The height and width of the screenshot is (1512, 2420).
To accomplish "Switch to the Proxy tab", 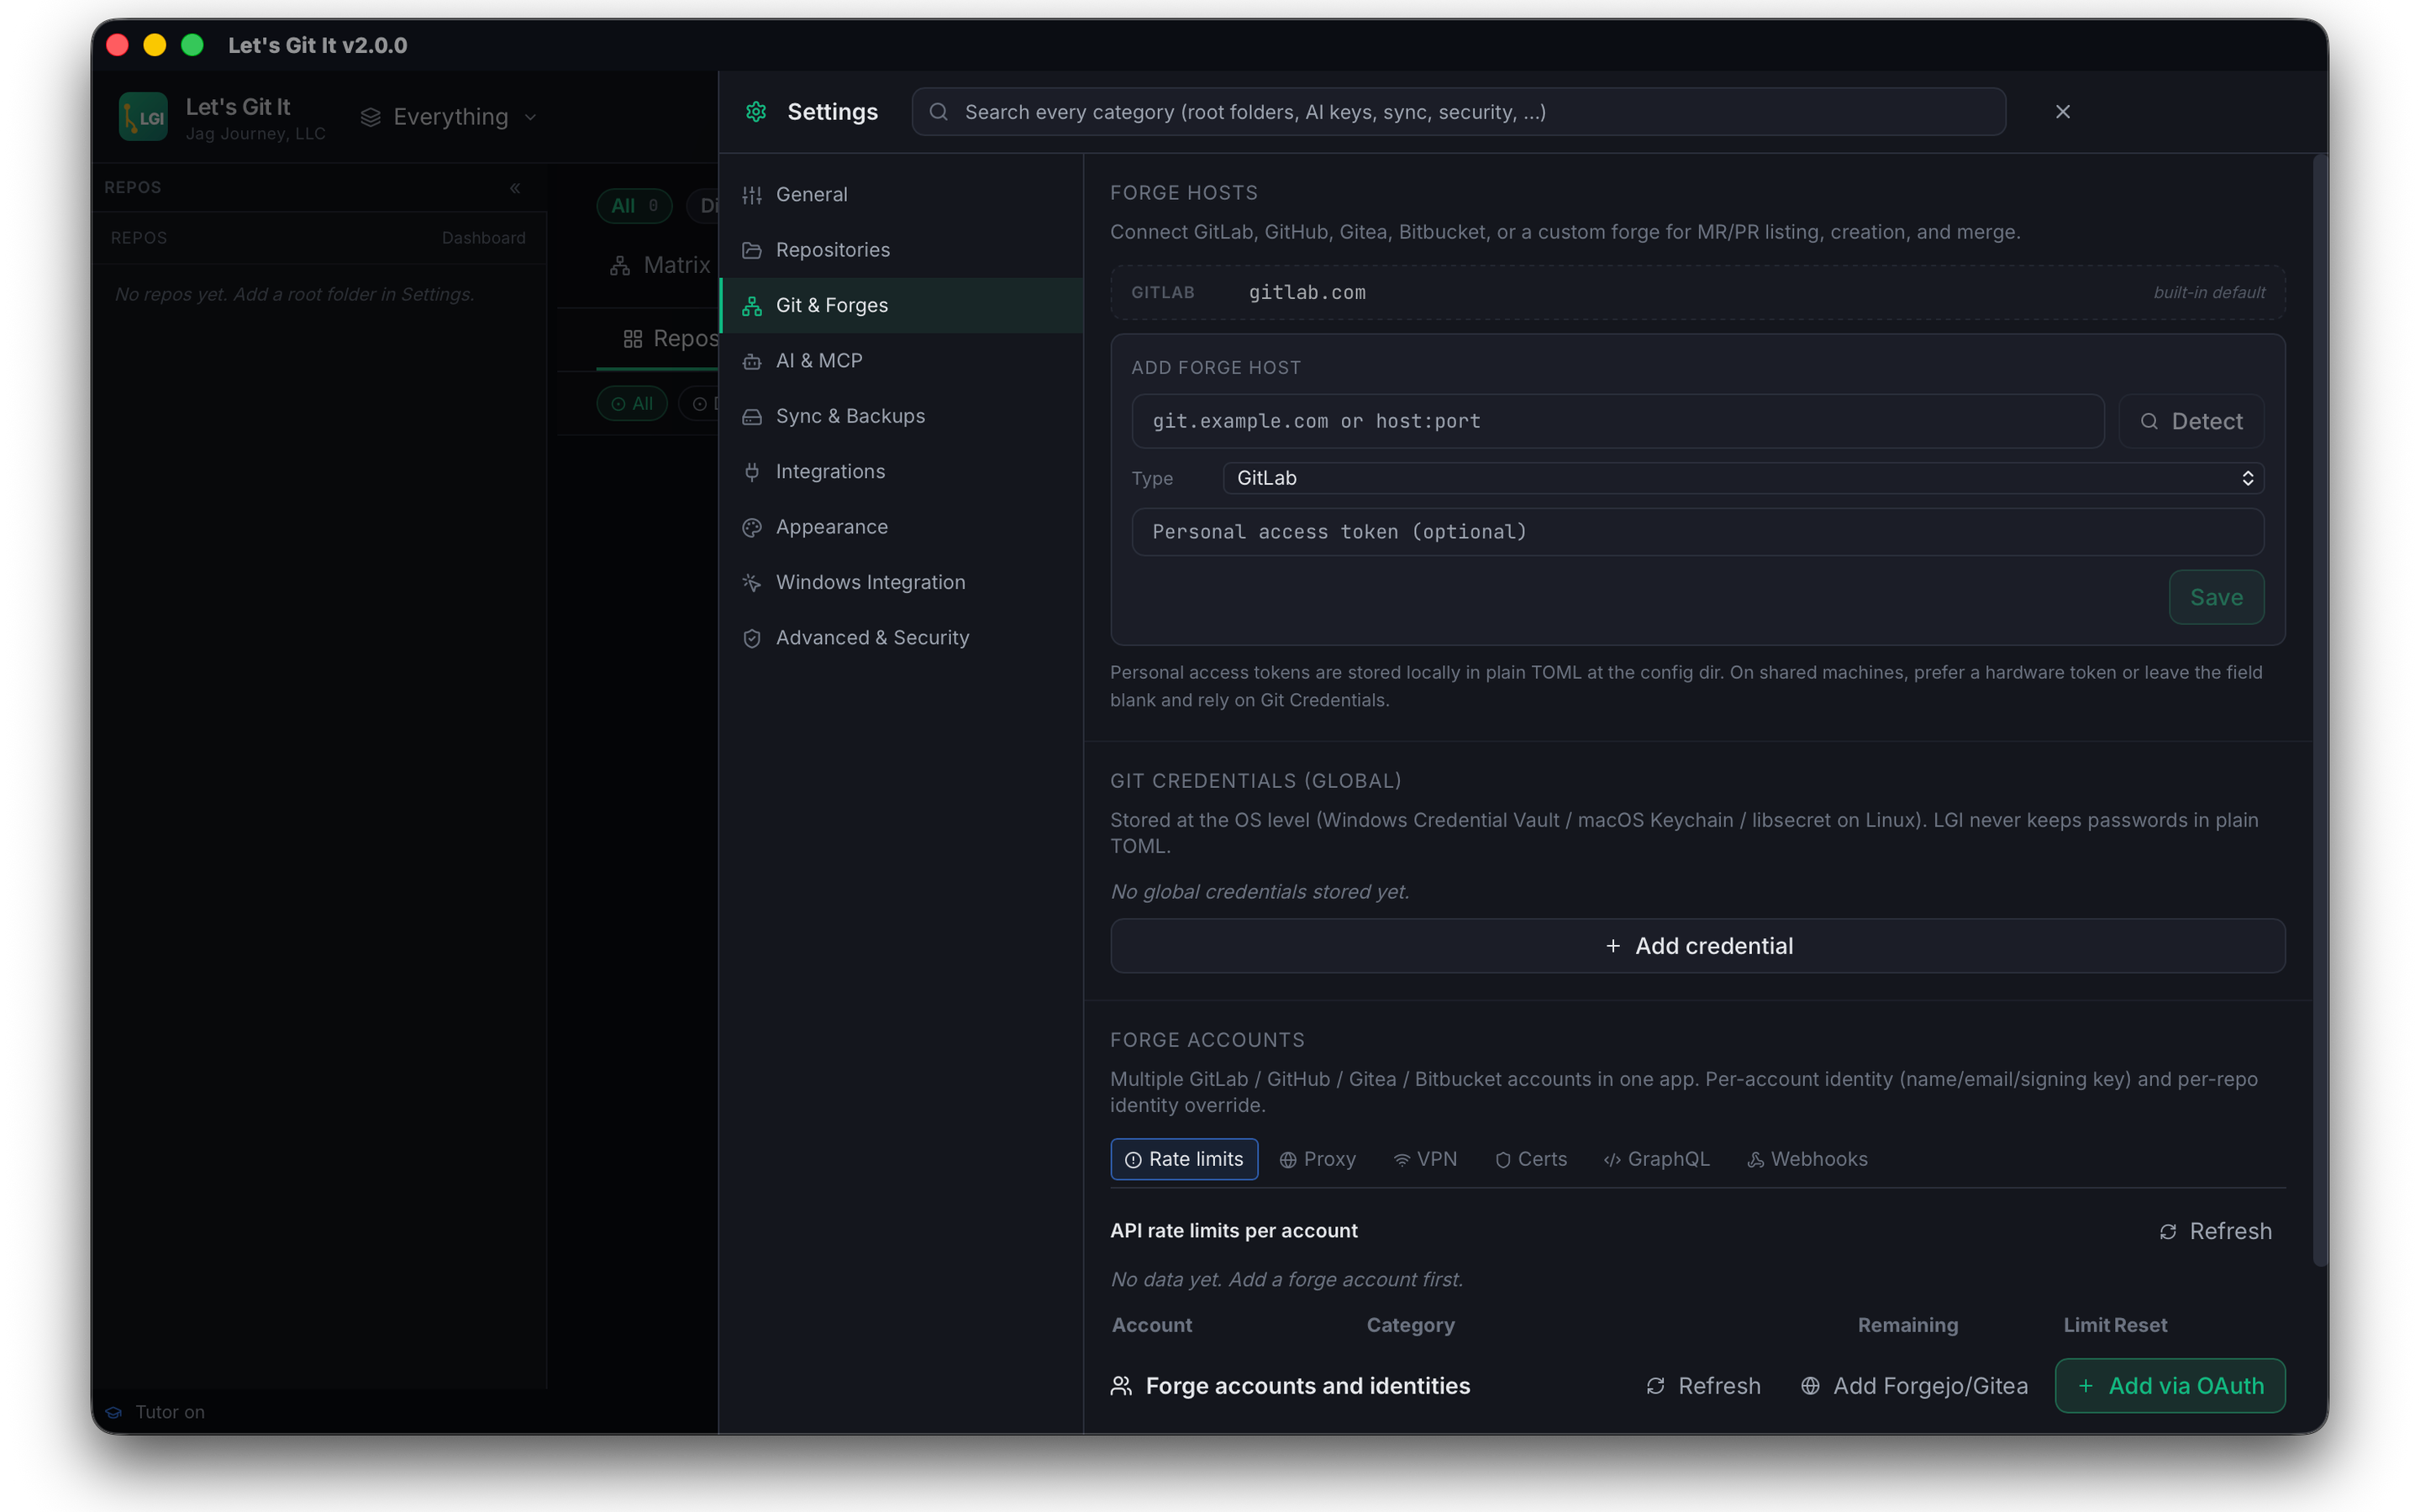I will point(1317,1159).
